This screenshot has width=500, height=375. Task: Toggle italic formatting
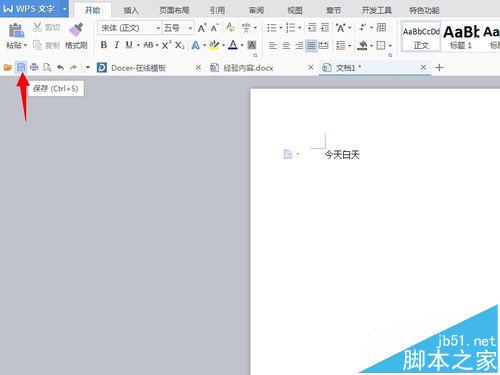[116, 45]
